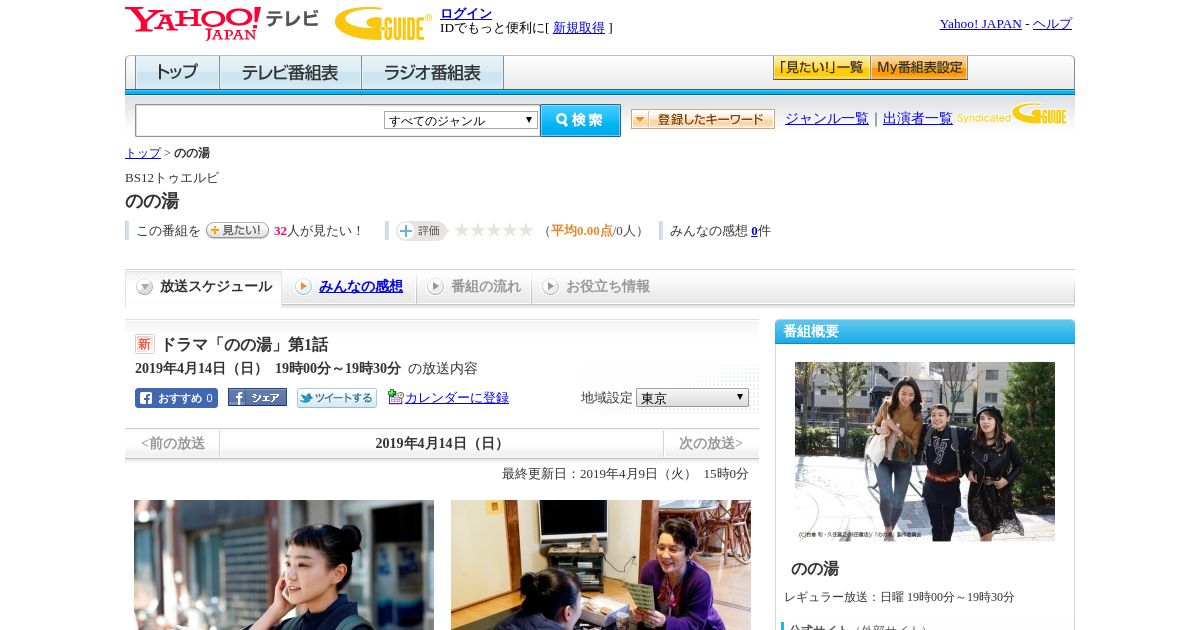Open the 番組概要 three women photo
Viewport: 1200px width, 630px height.
tap(925, 452)
